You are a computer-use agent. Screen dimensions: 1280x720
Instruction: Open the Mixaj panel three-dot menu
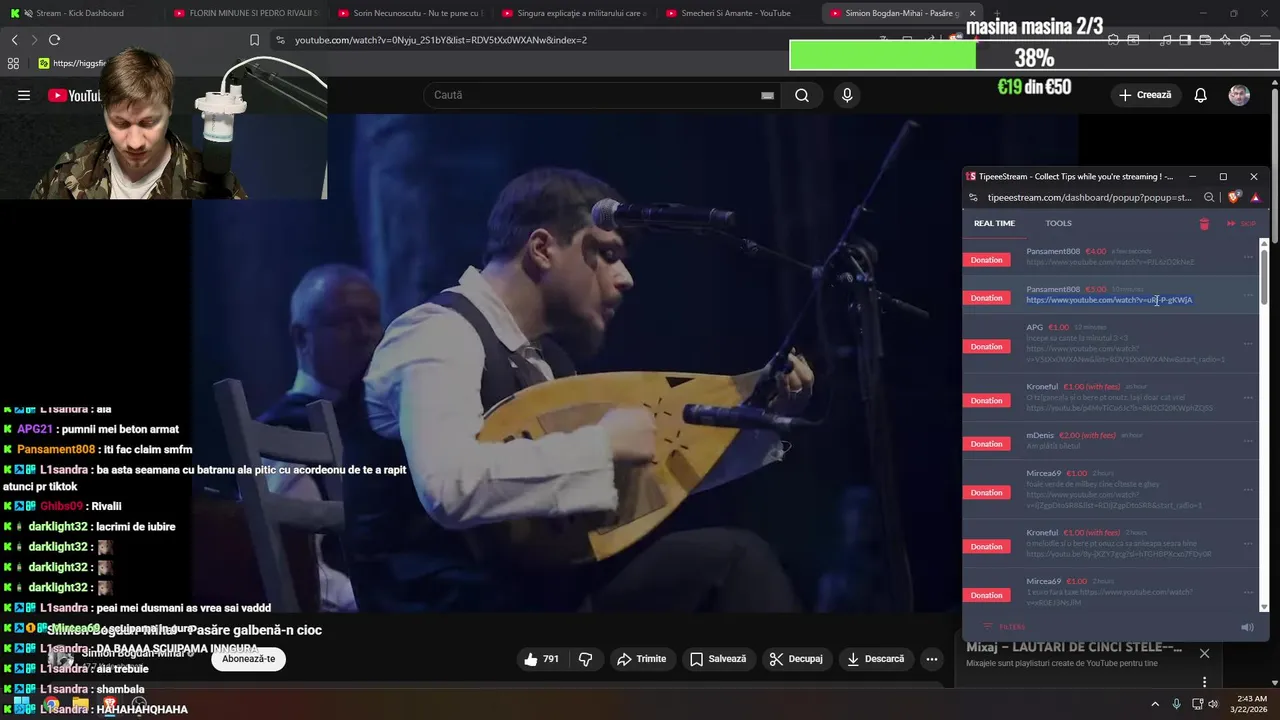1204,682
